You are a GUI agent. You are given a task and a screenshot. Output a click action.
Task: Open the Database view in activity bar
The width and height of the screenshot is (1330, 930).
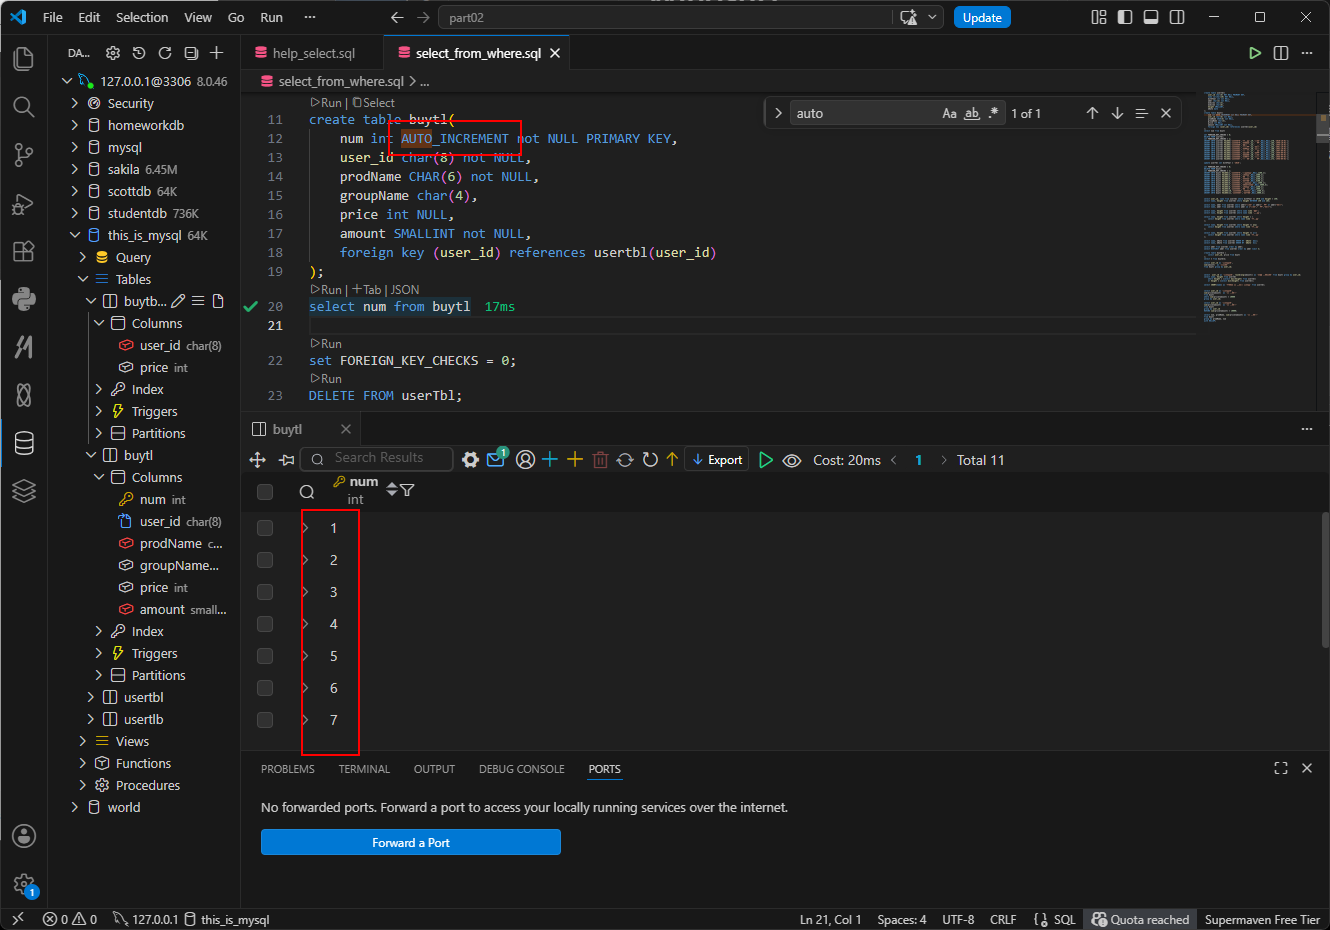[x=24, y=442]
